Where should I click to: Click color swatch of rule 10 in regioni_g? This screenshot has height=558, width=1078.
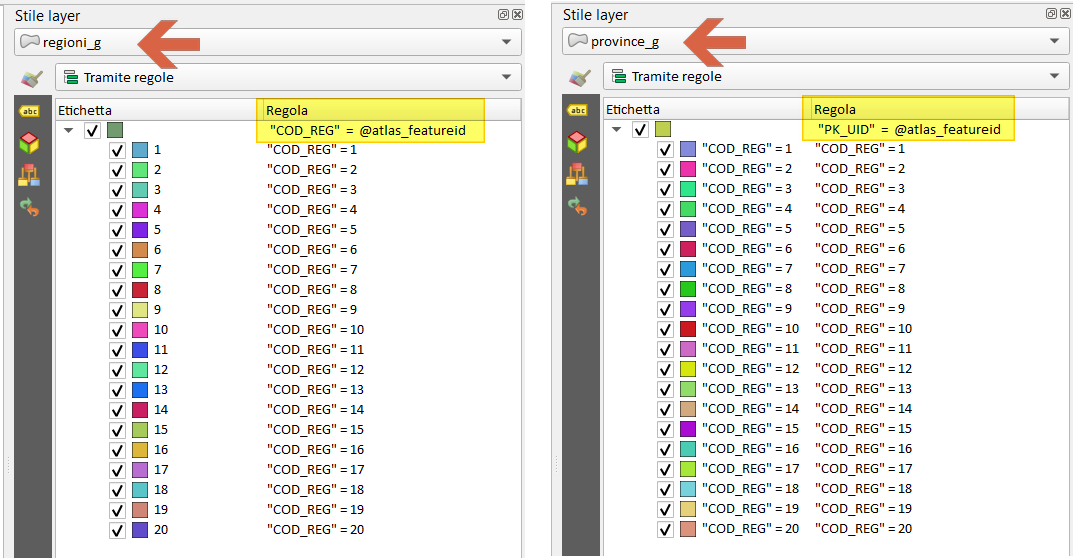(x=140, y=330)
